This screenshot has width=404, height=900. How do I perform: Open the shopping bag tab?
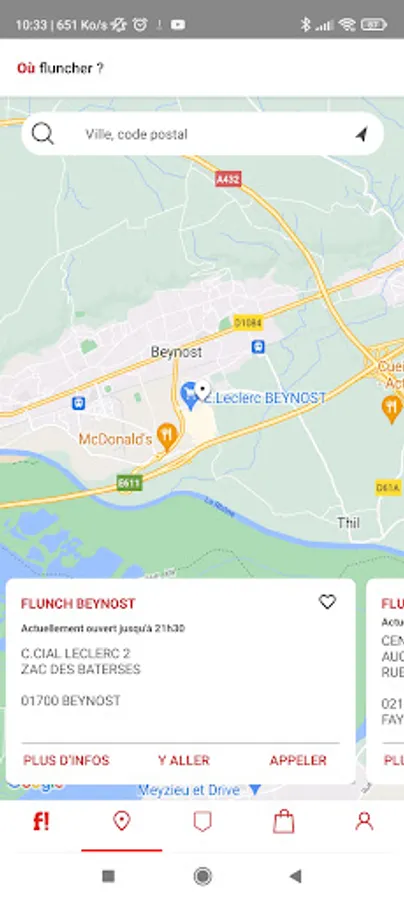coord(283,821)
